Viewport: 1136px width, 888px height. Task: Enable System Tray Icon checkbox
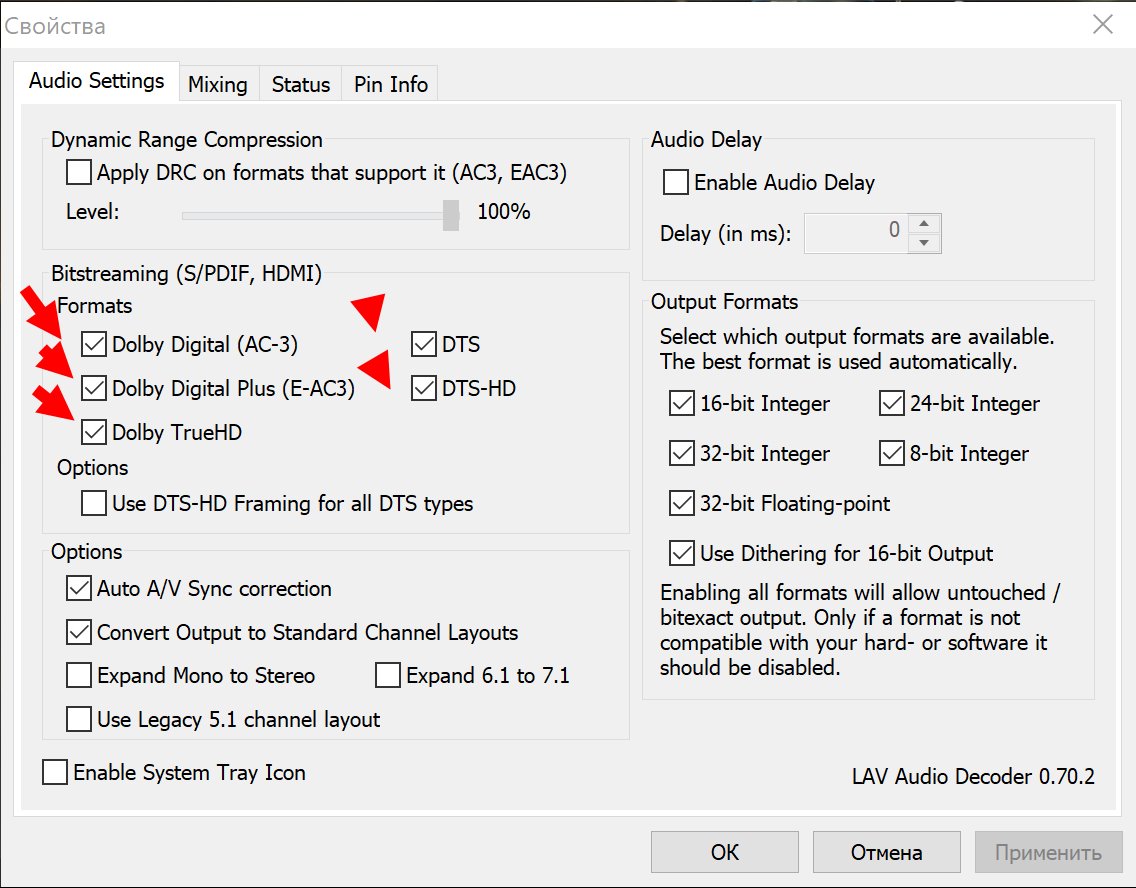(x=56, y=773)
